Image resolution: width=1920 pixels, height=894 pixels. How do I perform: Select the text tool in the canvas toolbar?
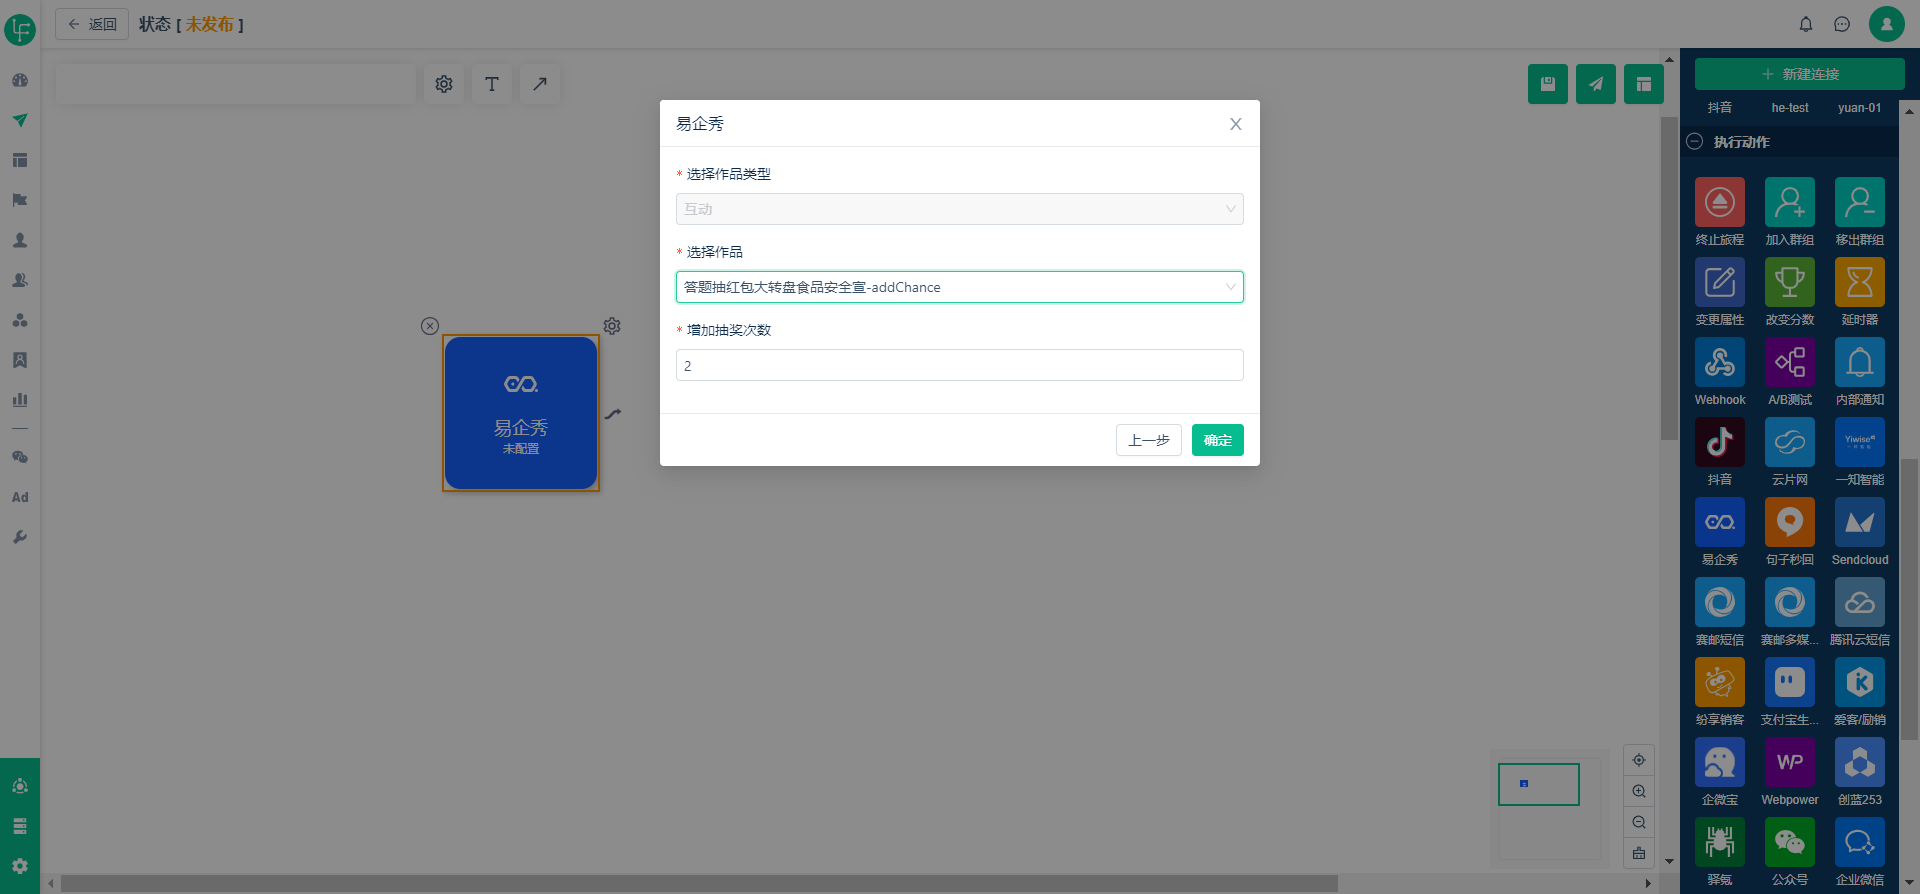tap(492, 84)
